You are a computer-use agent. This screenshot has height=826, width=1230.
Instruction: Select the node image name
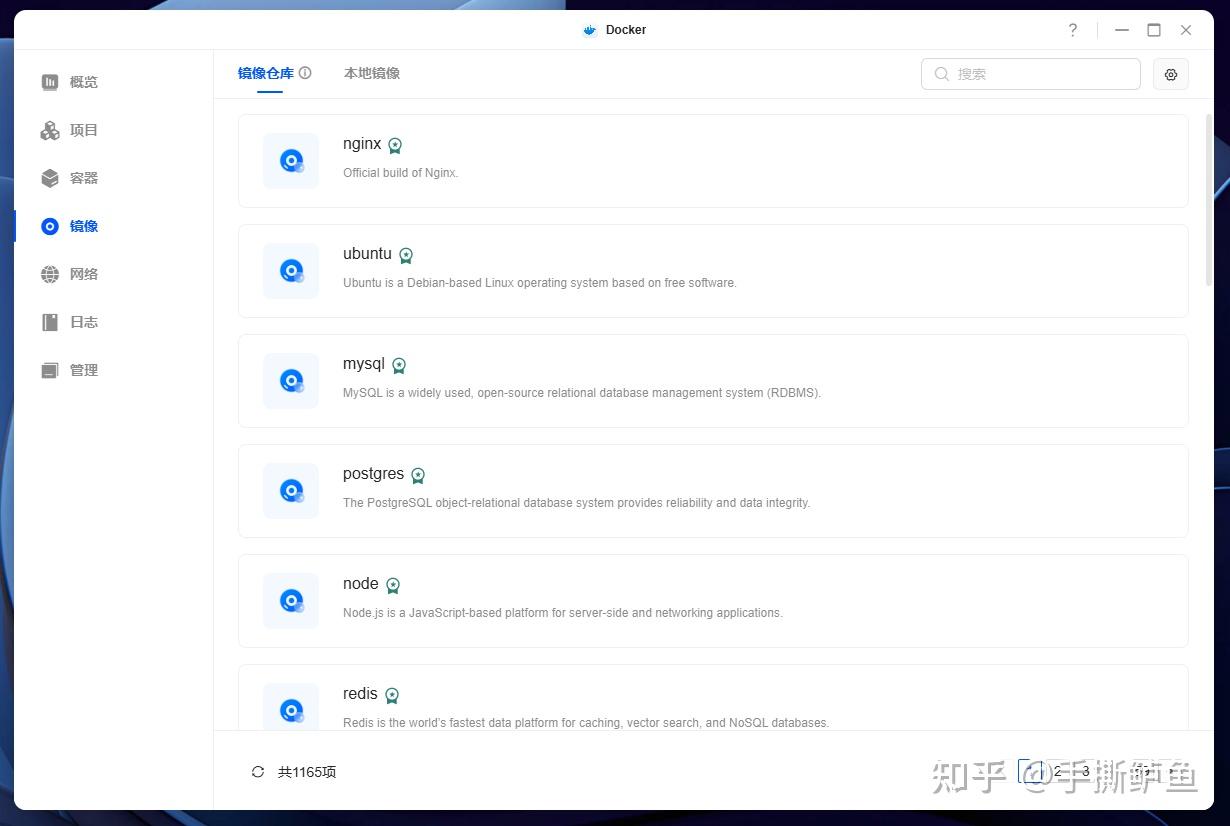pos(361,584)
